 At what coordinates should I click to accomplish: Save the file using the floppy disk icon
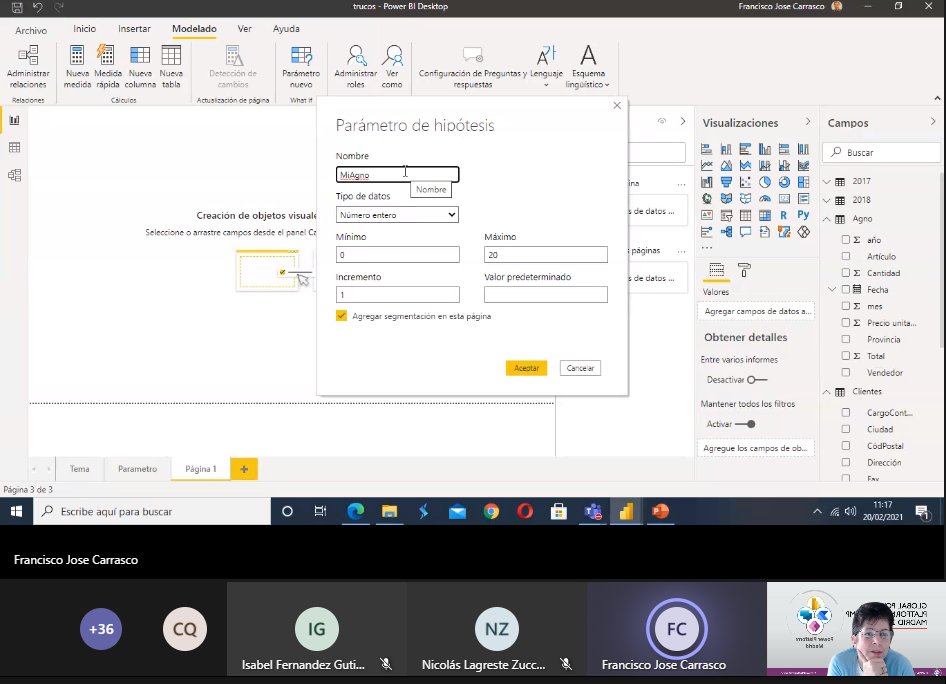click(17, 7)
